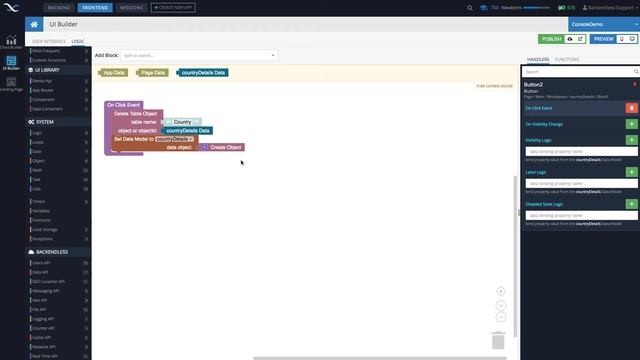Click the trash can in workspace
The width and height of the screenshot is (640, 360).
498,340
